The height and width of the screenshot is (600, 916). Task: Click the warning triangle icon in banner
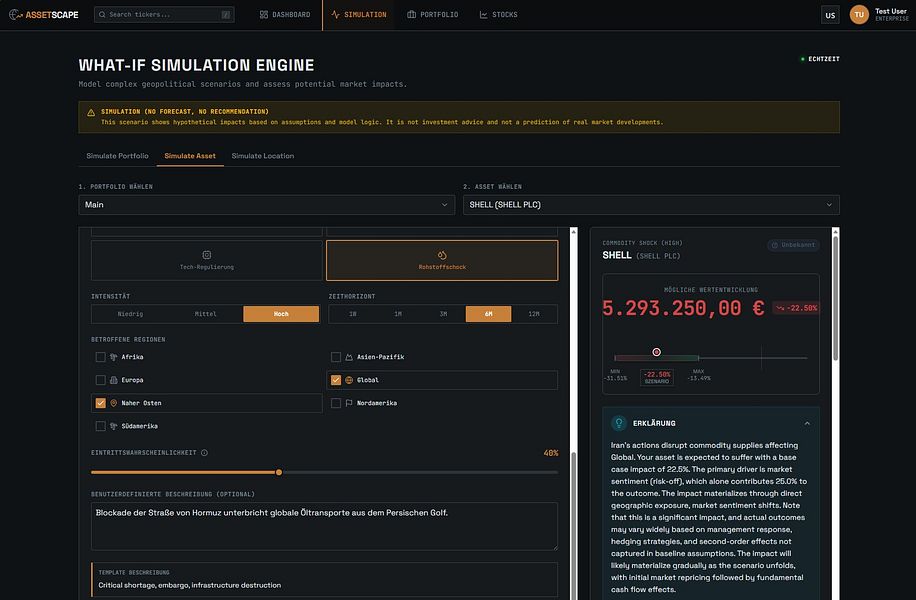click(91, 113)
